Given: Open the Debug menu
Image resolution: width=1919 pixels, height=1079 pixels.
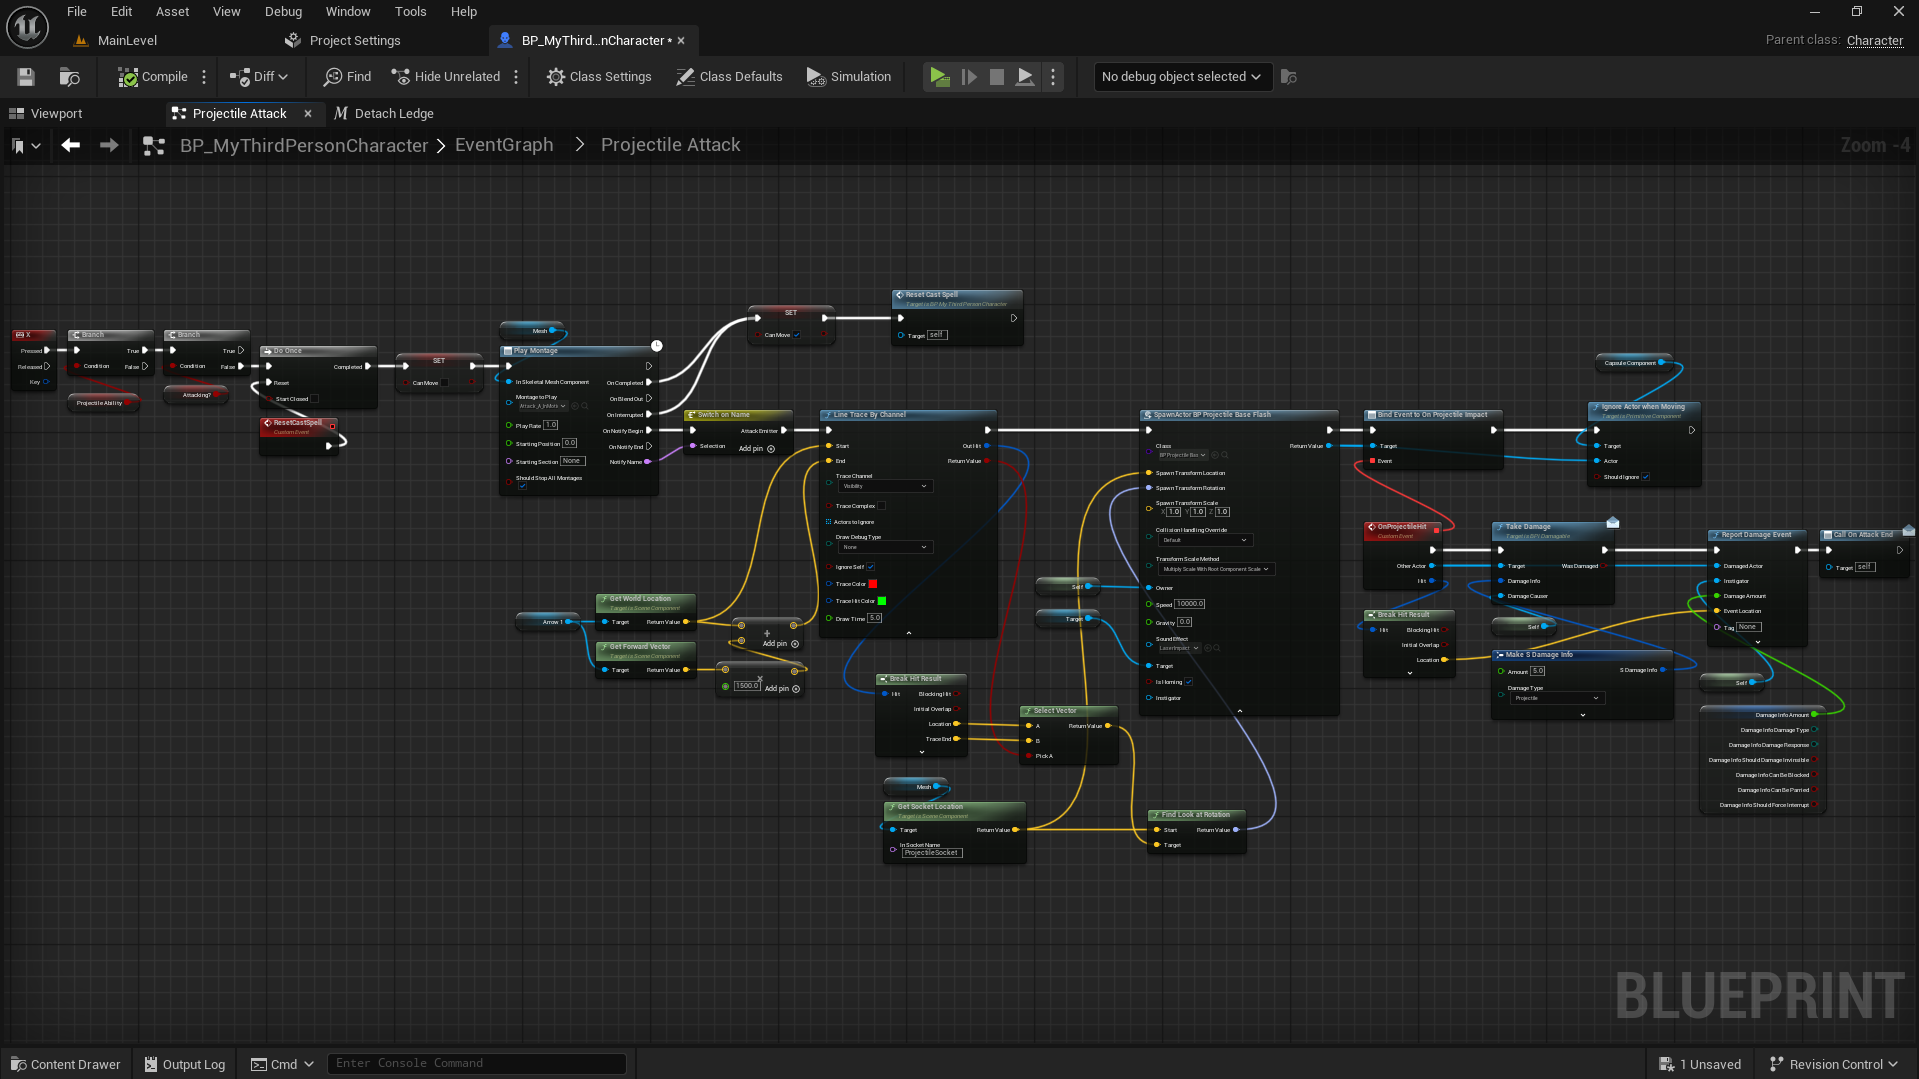Looking at the screenshot, I should point(283,11).
